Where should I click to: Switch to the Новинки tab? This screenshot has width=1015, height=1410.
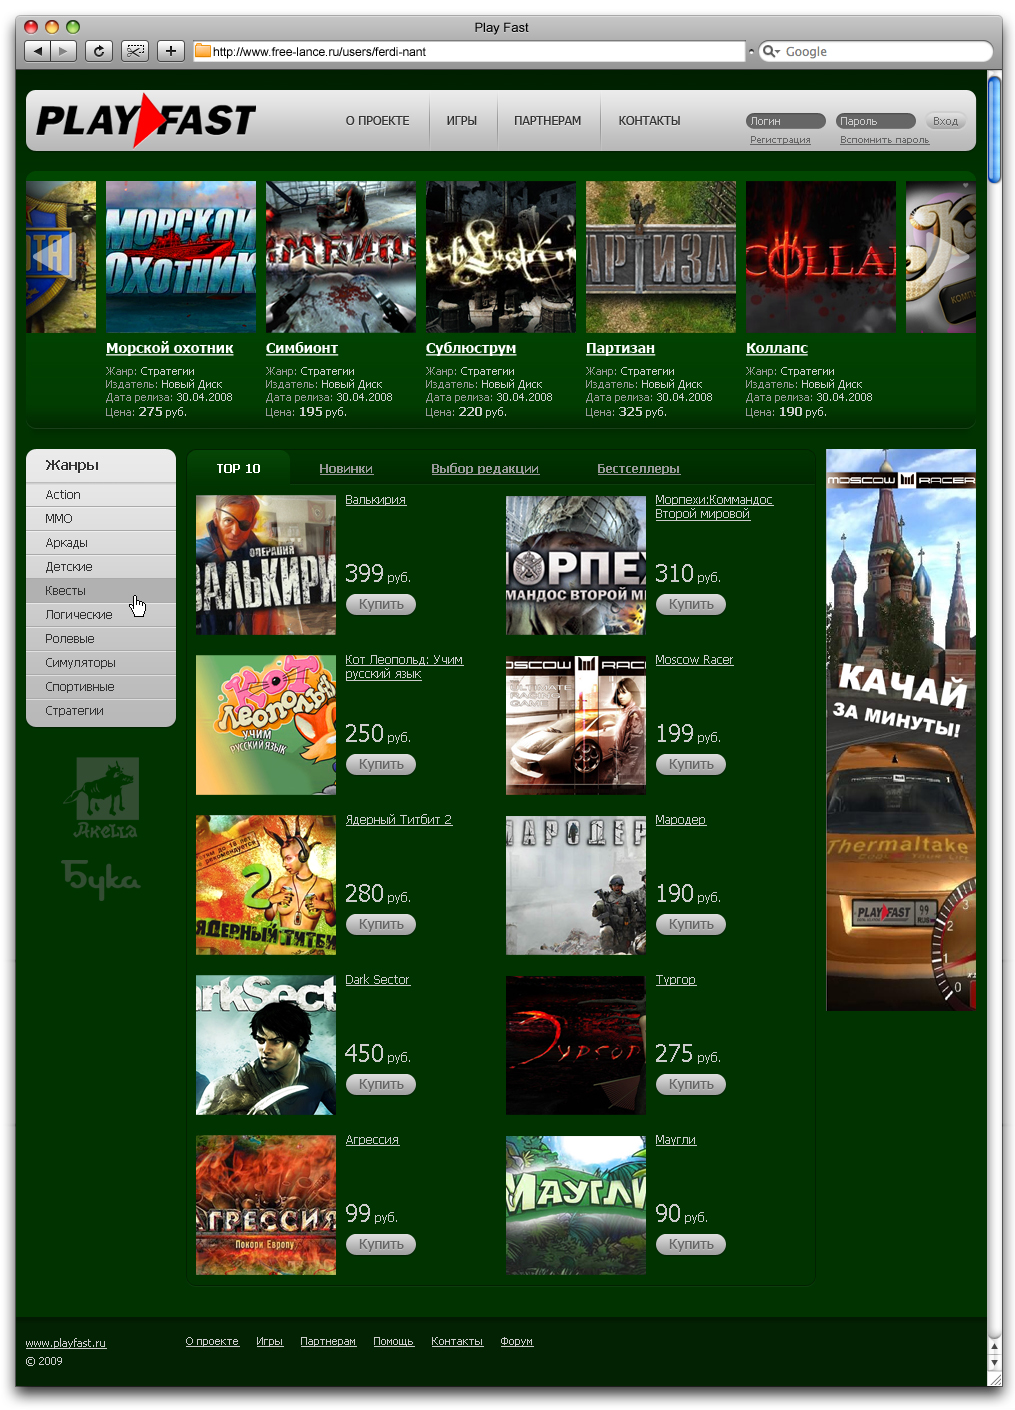click(x=346, y=469)
